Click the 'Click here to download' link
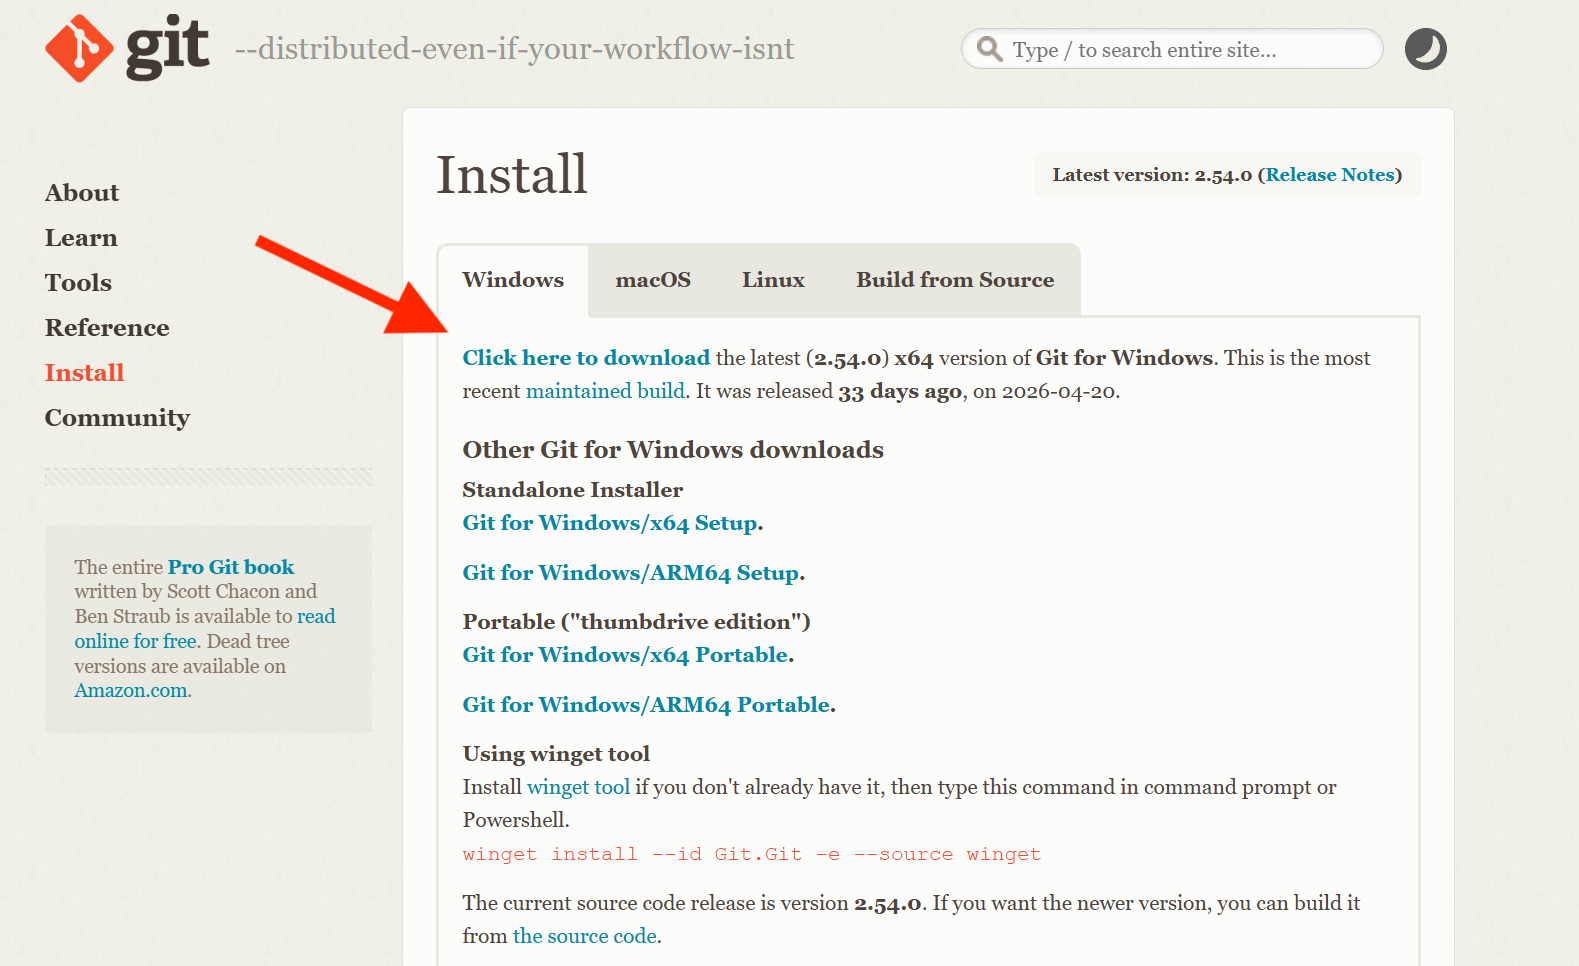The width and height of the screenshot is (1579, 966). coord(586,358)
